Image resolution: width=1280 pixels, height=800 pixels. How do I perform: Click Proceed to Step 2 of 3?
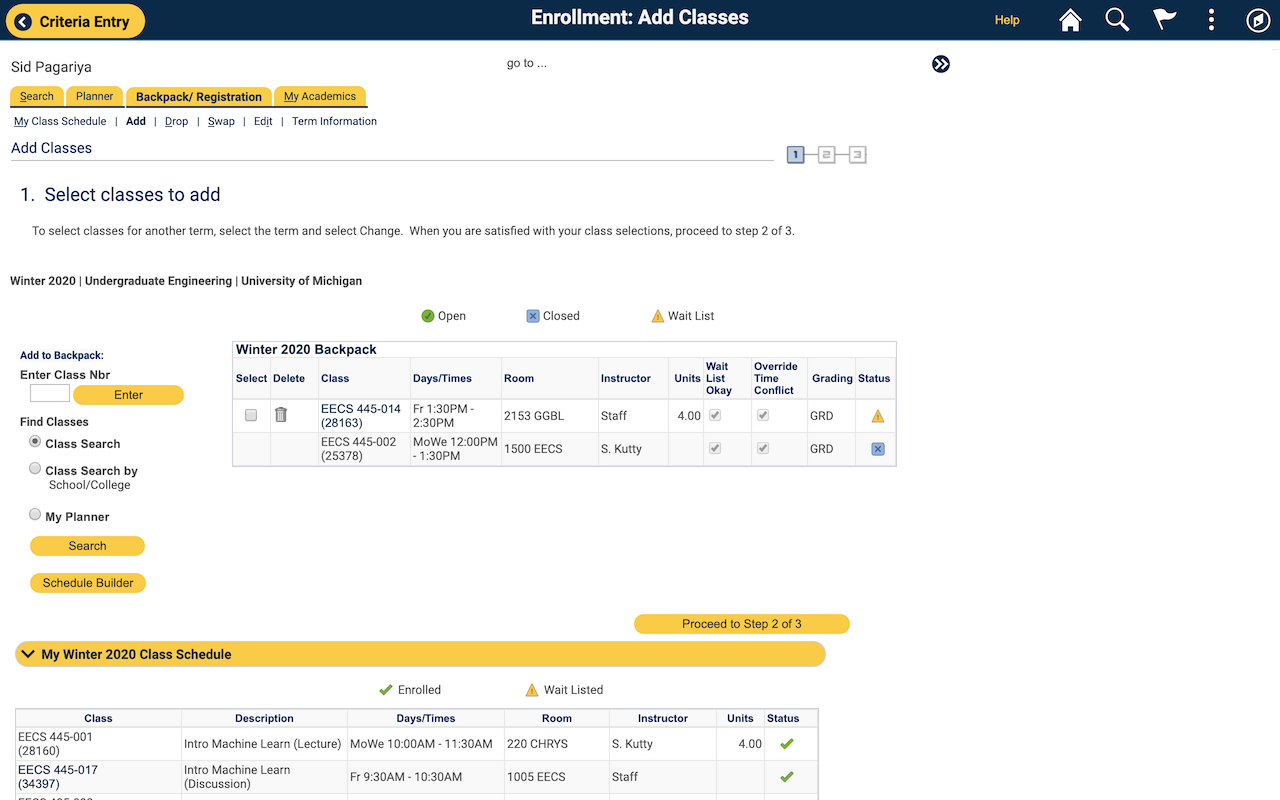tap(742, 624)
